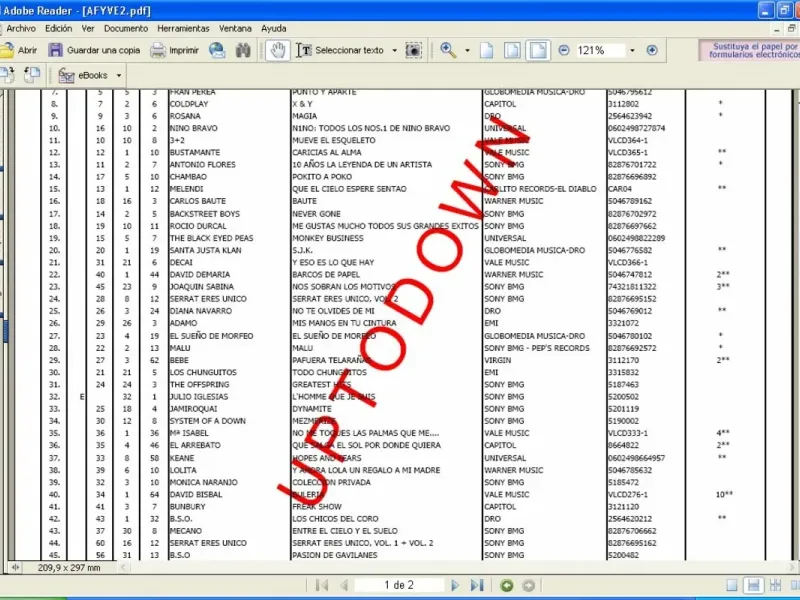The width and height of the screenshot is (800, 600).
Task: Expand the Seleccionar texto dropdown arrow
Action: [394, 51]
